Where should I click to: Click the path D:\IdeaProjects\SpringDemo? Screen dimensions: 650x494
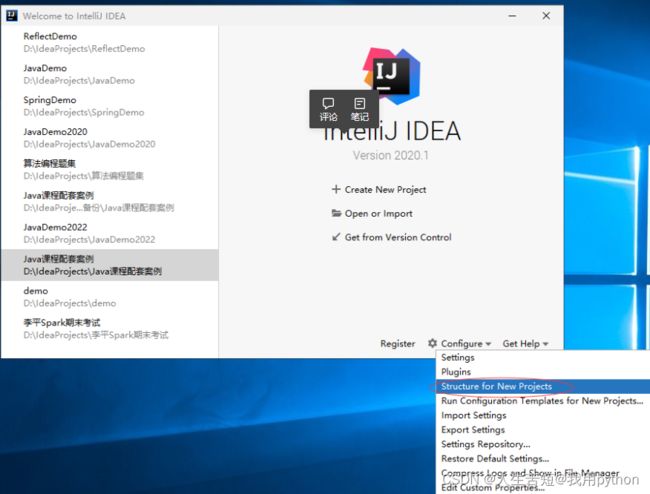[84, 112]
